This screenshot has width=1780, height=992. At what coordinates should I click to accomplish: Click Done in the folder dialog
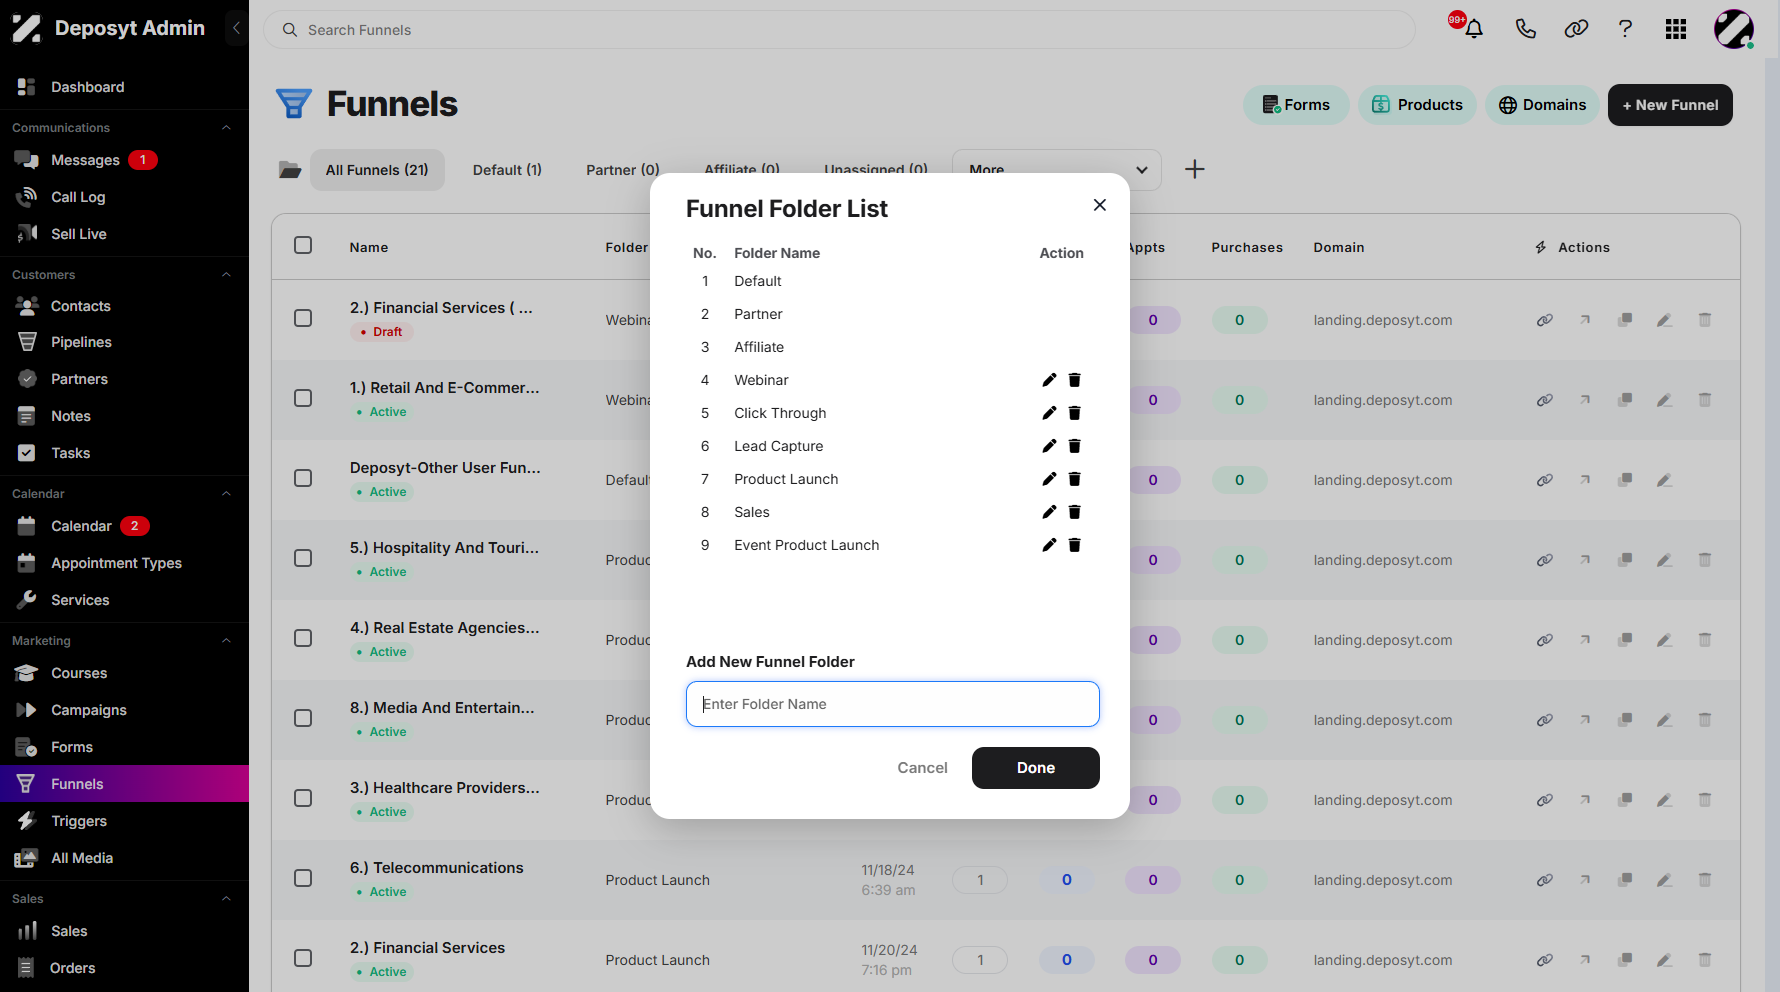click(1036, 768)
